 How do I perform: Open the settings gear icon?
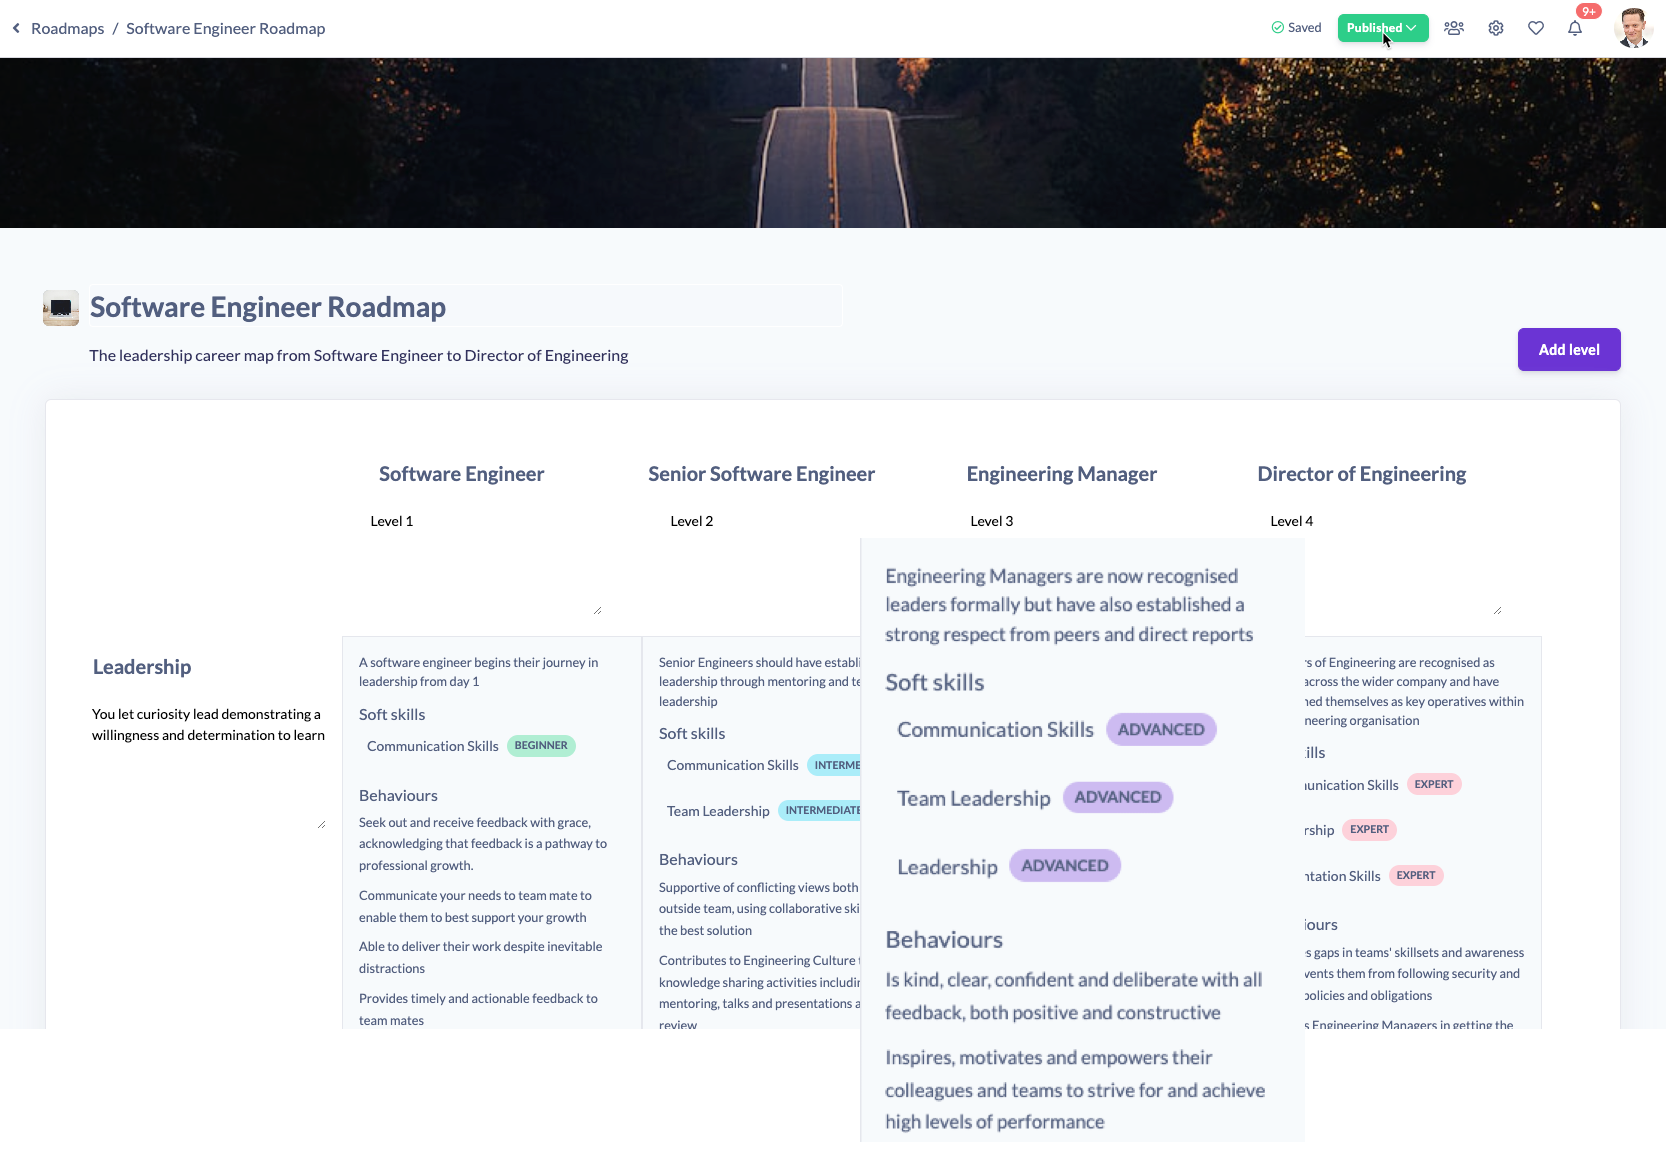tap(1495, 28)
